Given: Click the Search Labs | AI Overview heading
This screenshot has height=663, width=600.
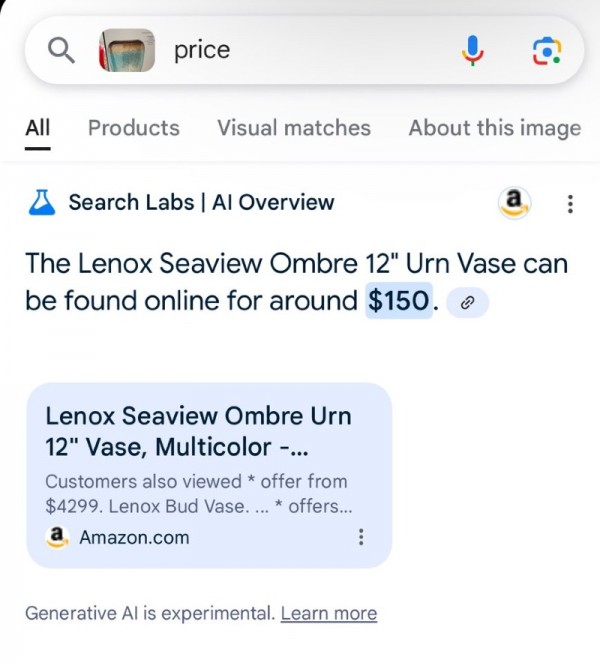Looking at the screenshot, I should click(x=201, y=203).
